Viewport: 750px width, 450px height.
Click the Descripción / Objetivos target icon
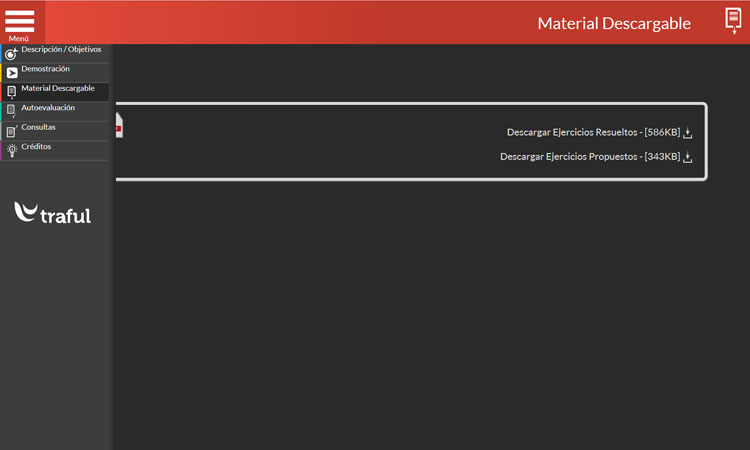(11, 54)
